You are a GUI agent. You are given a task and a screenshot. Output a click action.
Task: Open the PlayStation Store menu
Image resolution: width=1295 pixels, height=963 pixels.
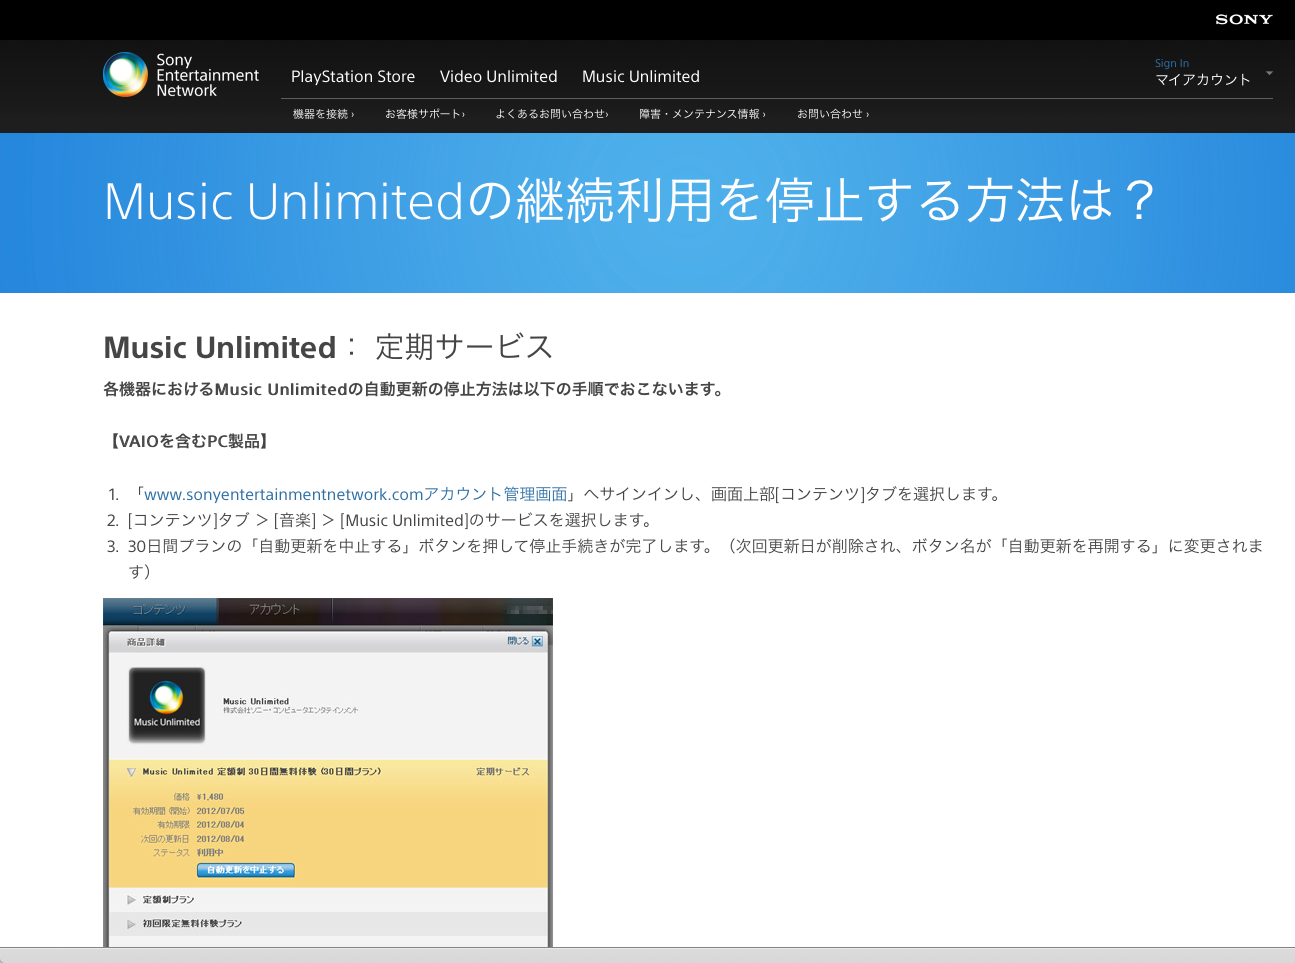pyautogui.click(x=353, y=76)
